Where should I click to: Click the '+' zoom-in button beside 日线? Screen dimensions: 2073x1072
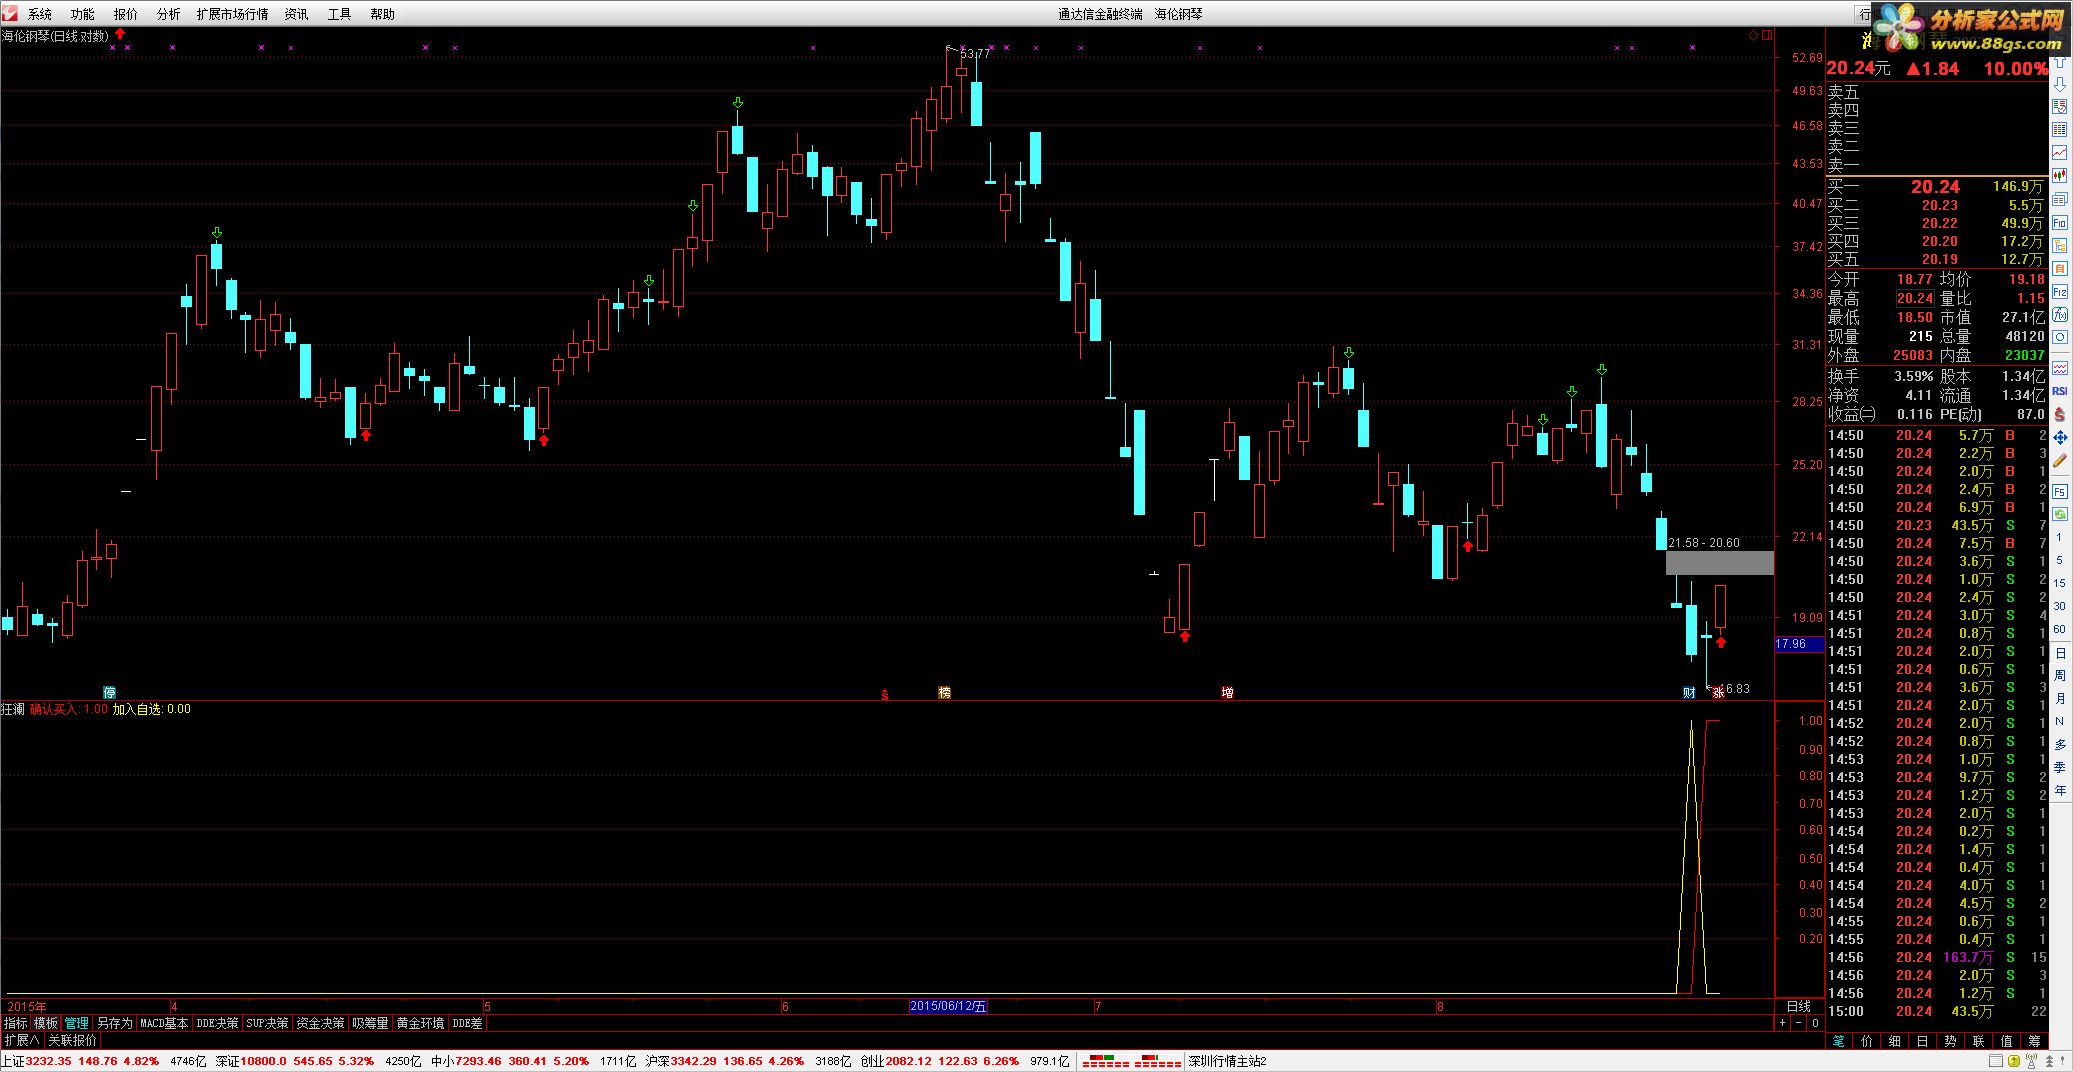(x=1783, y=1023)
